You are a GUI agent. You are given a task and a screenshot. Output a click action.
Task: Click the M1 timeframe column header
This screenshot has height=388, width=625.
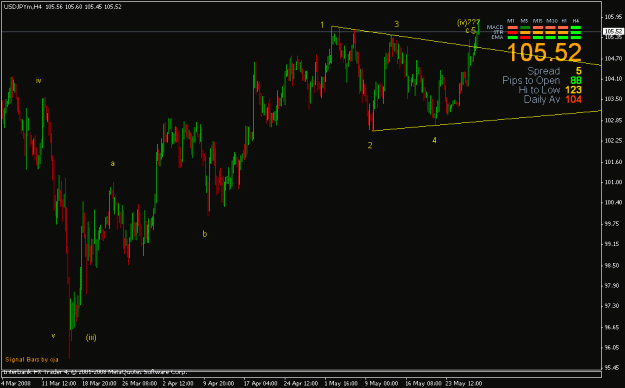tap(511, 21)
